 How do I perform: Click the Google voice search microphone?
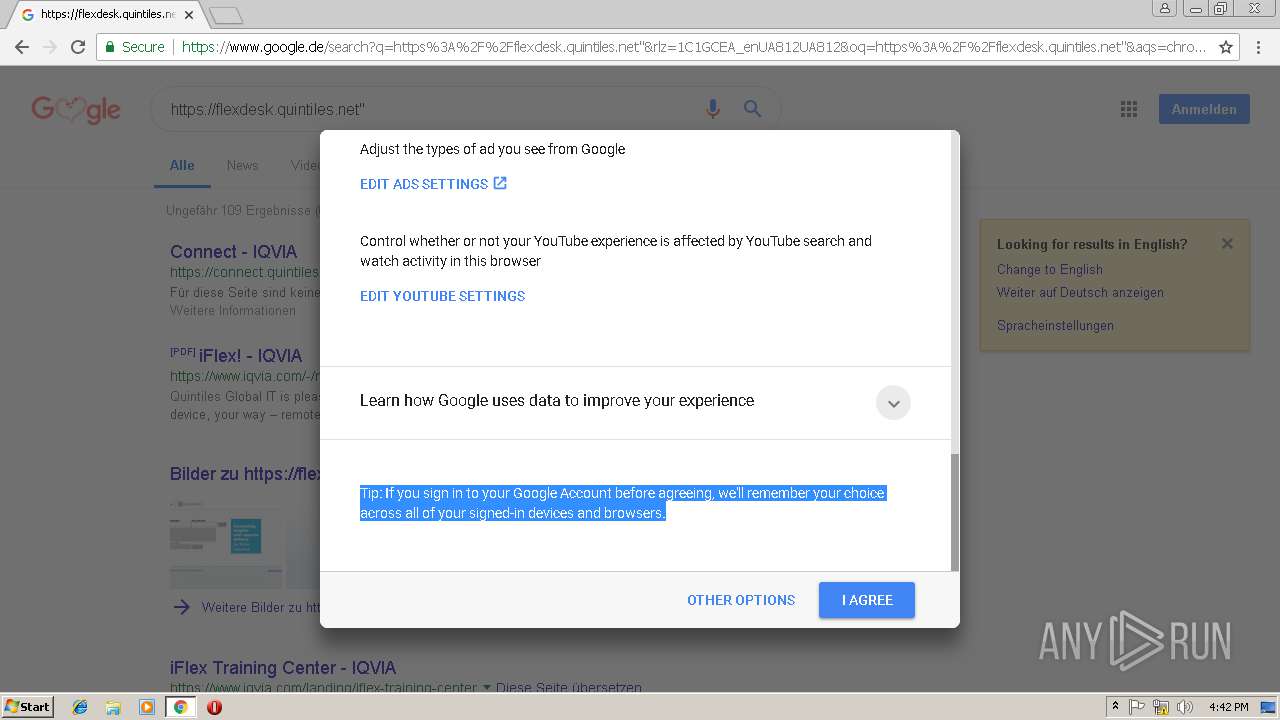pos(713,109)
